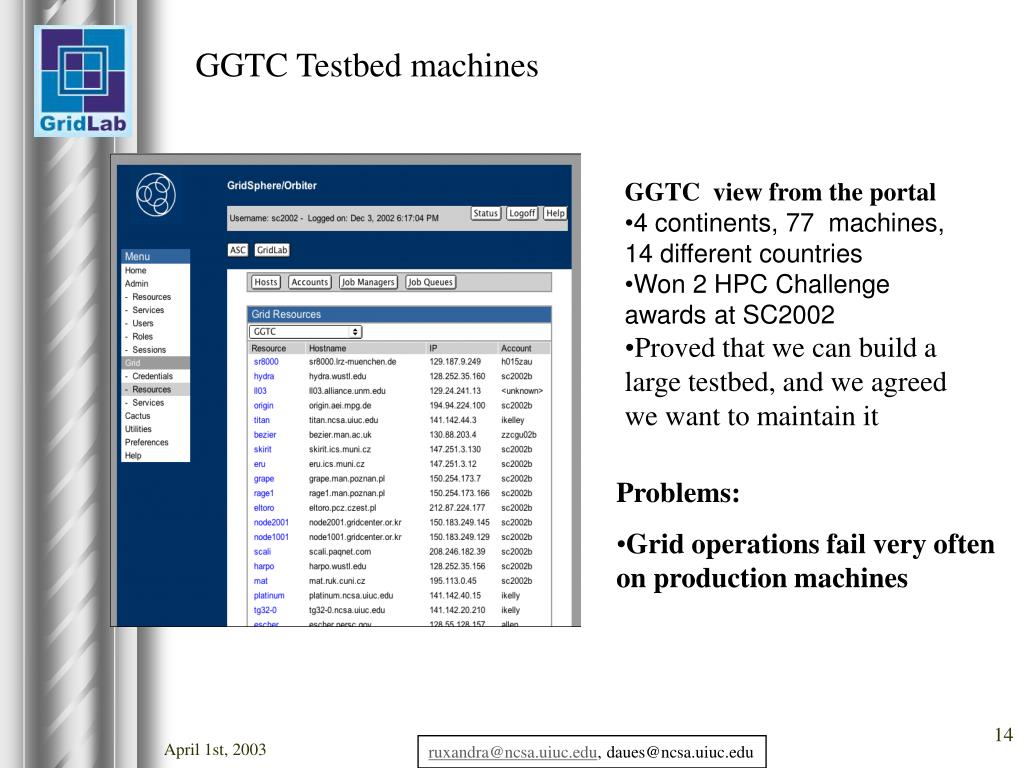Screen dimensions: 1024x768
Task: Open Resources under Admin menu
Action: point(151,296)
